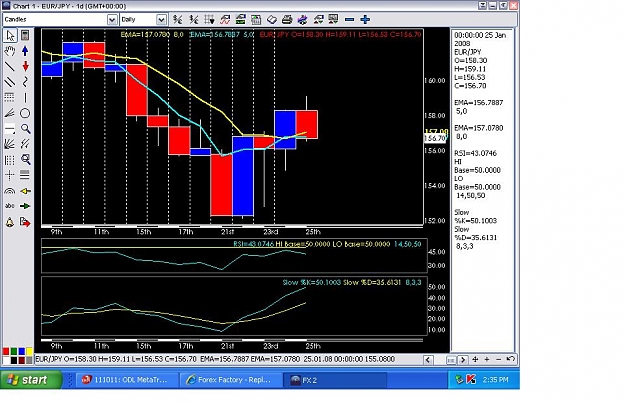
Task: Click the RSI=43.0746 side panel entry
Action: [474, 153]
